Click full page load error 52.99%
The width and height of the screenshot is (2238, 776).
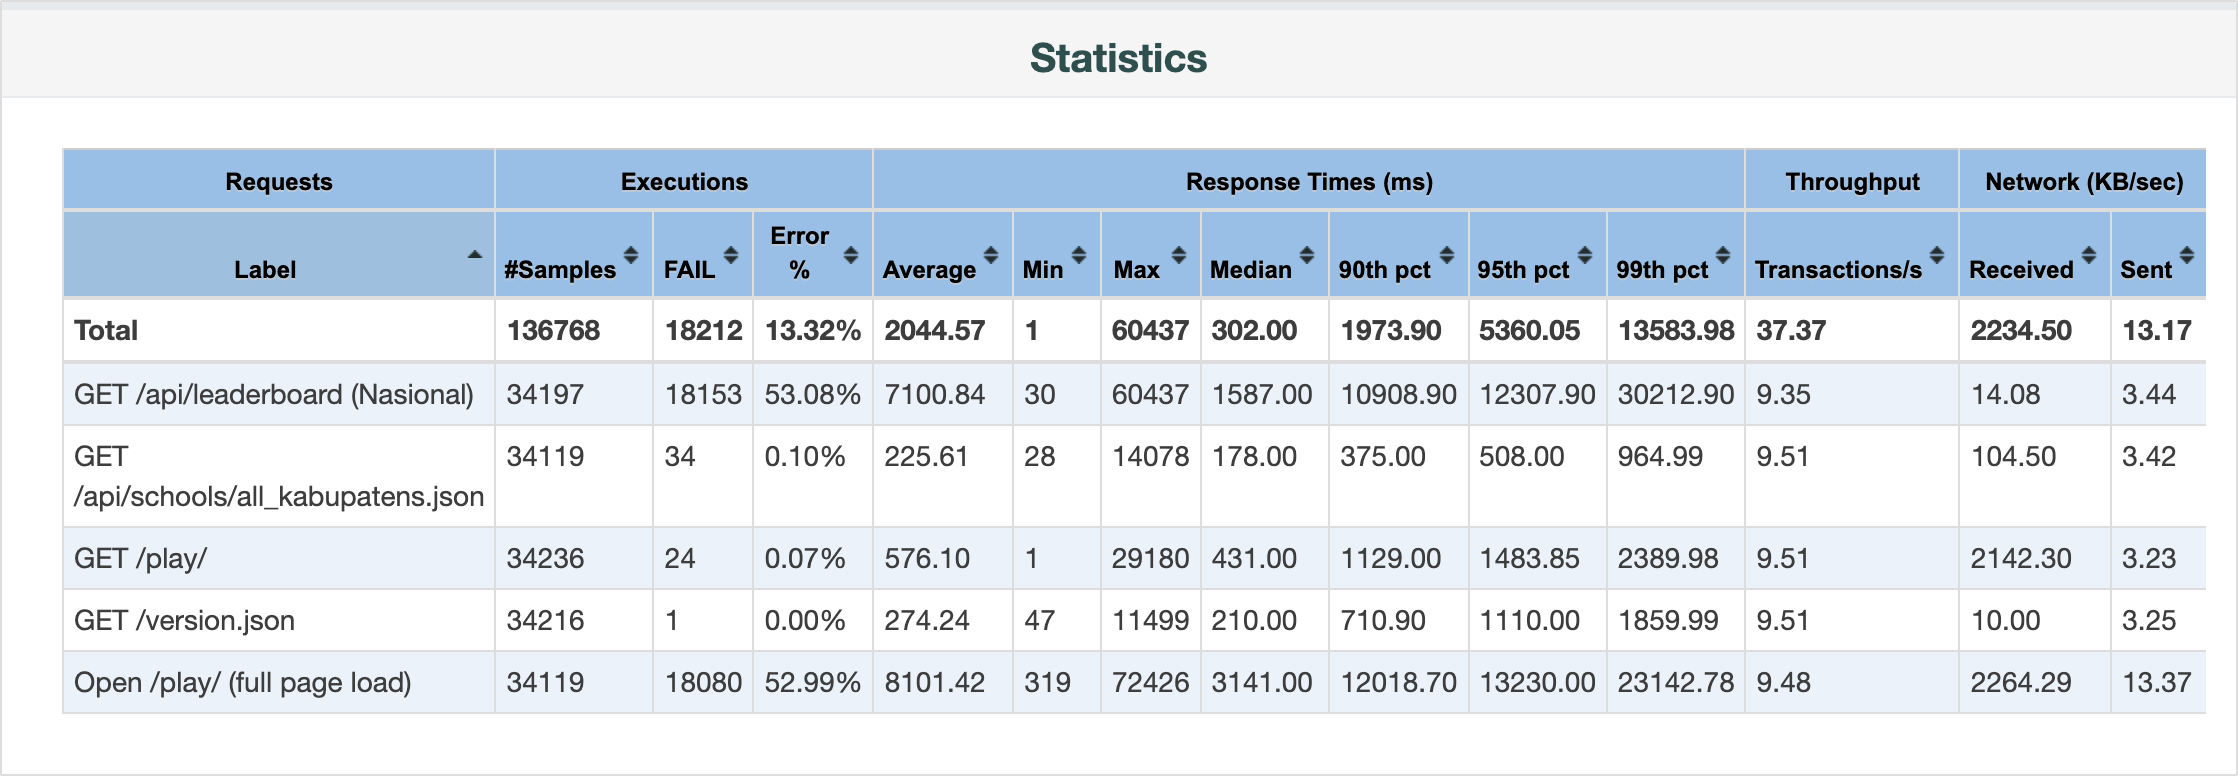click(x=813, y=683)
